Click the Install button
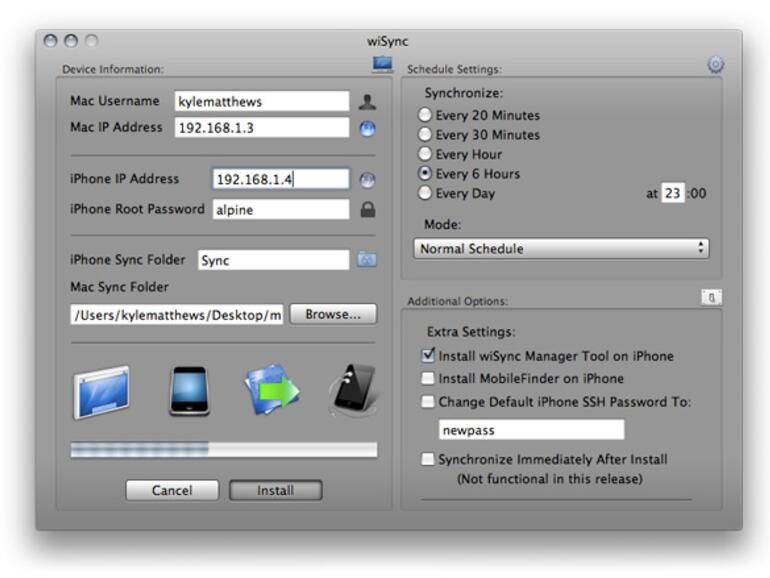Viewport: 770px width, 578px height. click(275, 491)
